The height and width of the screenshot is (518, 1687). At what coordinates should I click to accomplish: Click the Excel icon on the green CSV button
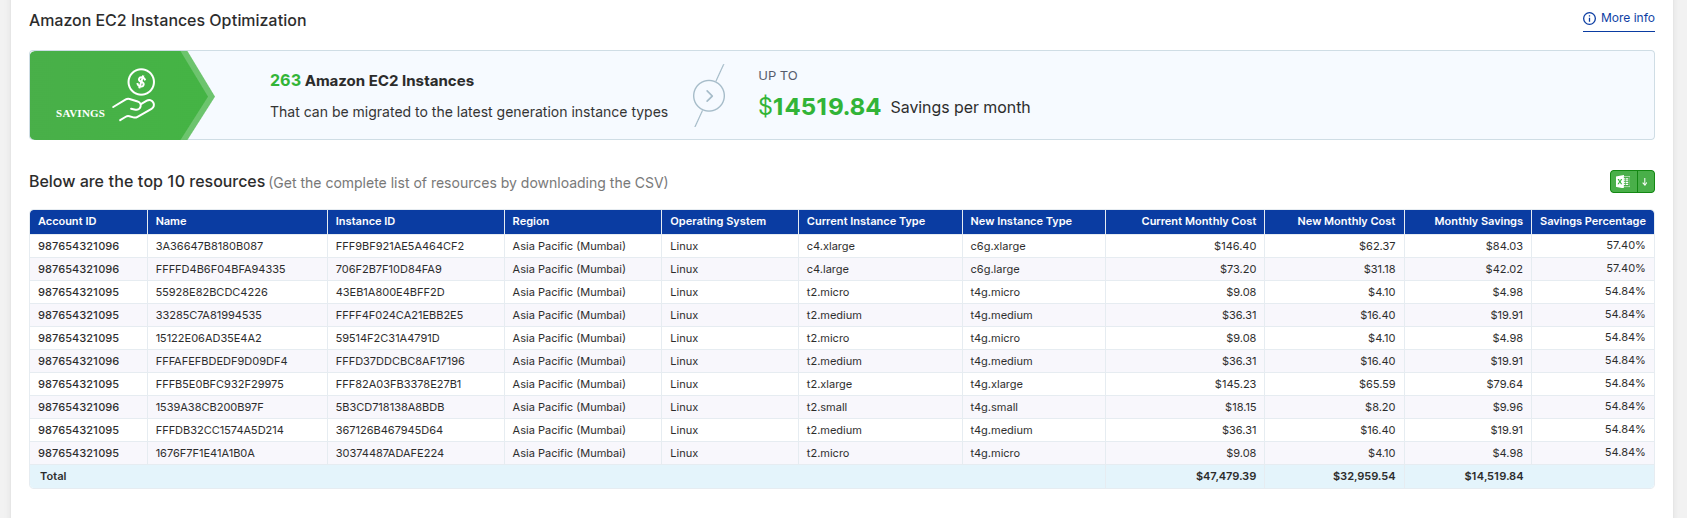click(1622, 182)
